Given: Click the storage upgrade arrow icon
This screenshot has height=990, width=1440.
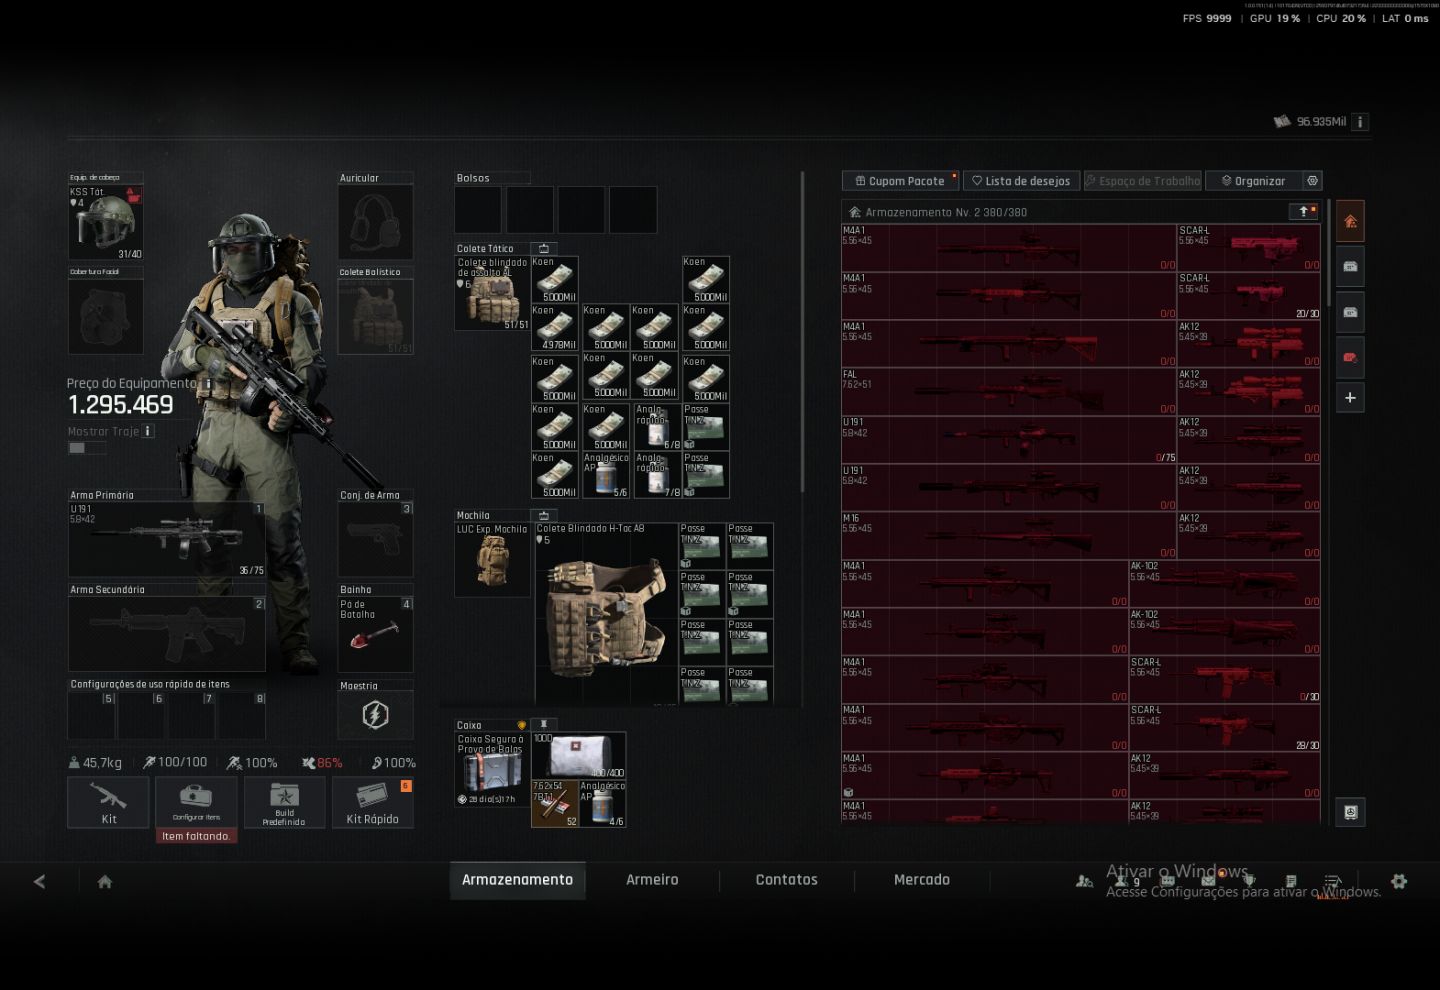Looking at the screenshot, I should point(1304,212).
